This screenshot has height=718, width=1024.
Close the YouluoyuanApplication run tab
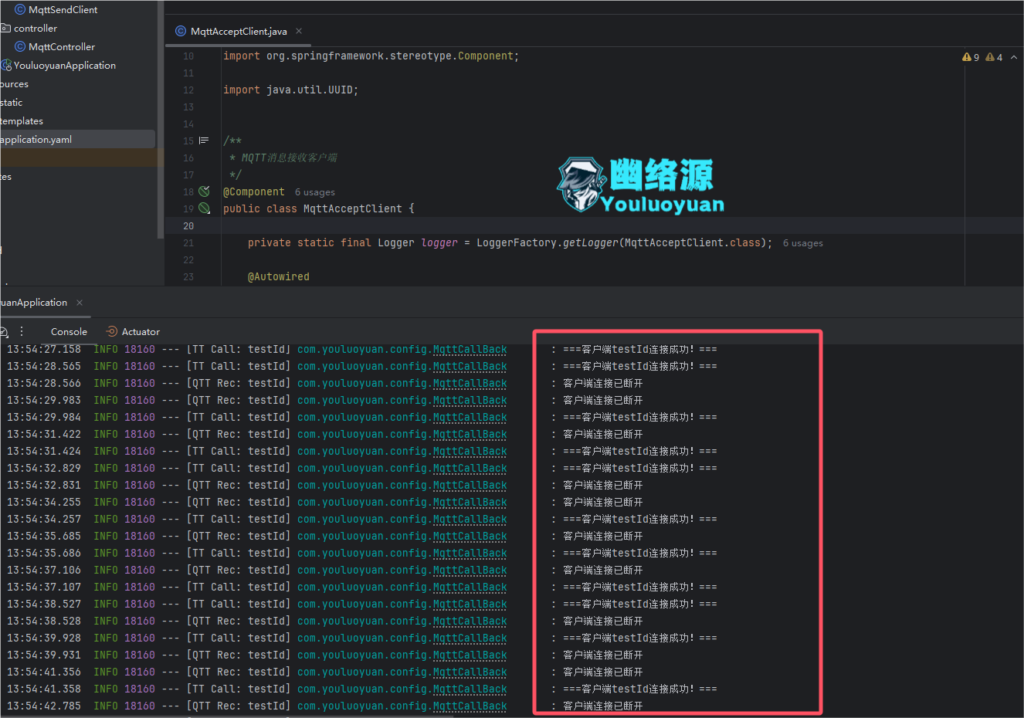(80, 302)
